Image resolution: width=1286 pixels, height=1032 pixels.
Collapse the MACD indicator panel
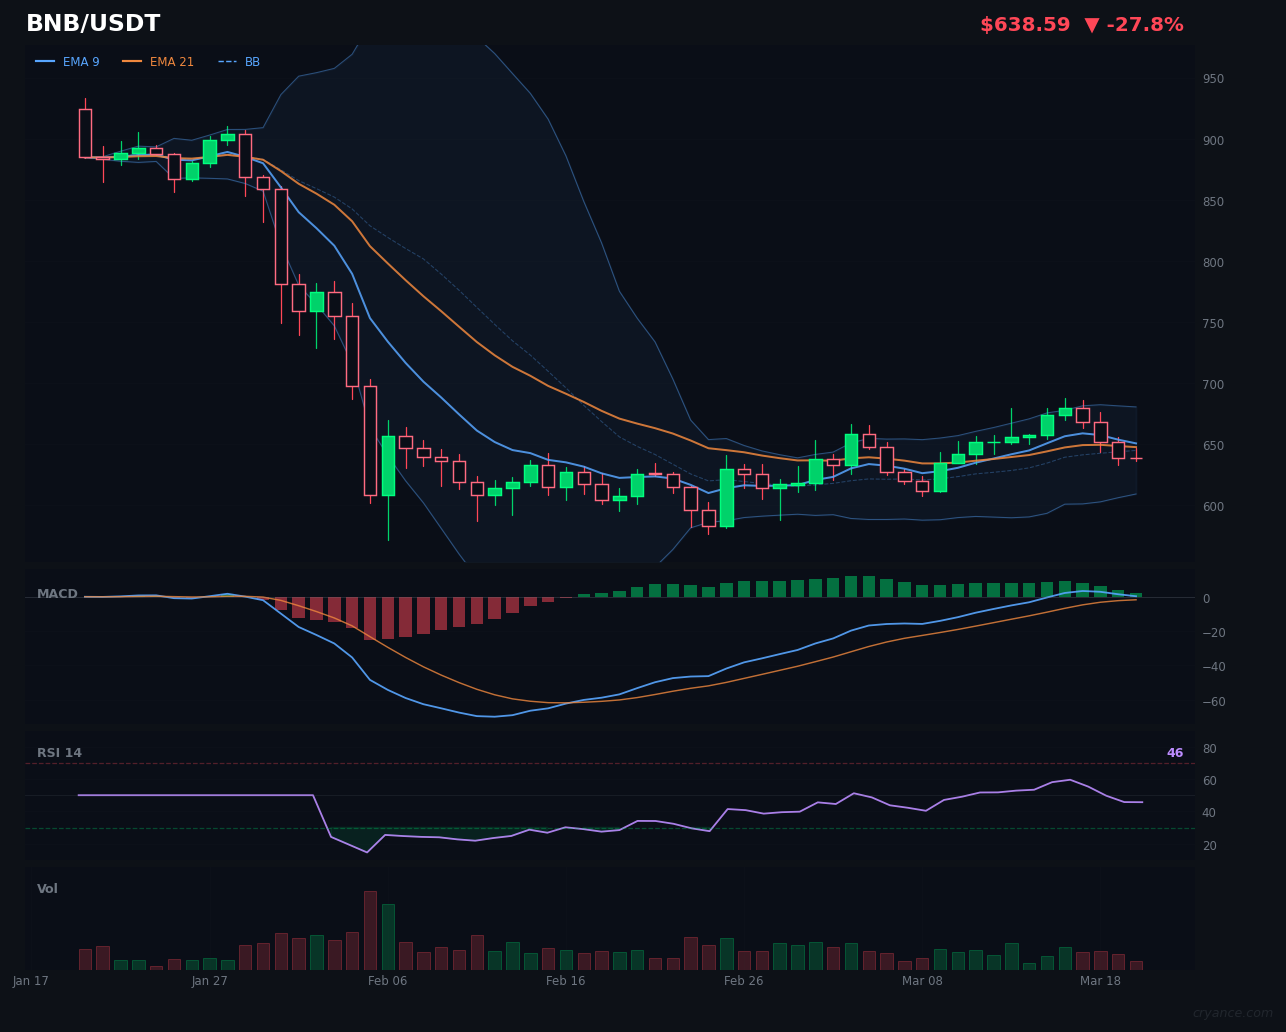click(x=57, y=593)
